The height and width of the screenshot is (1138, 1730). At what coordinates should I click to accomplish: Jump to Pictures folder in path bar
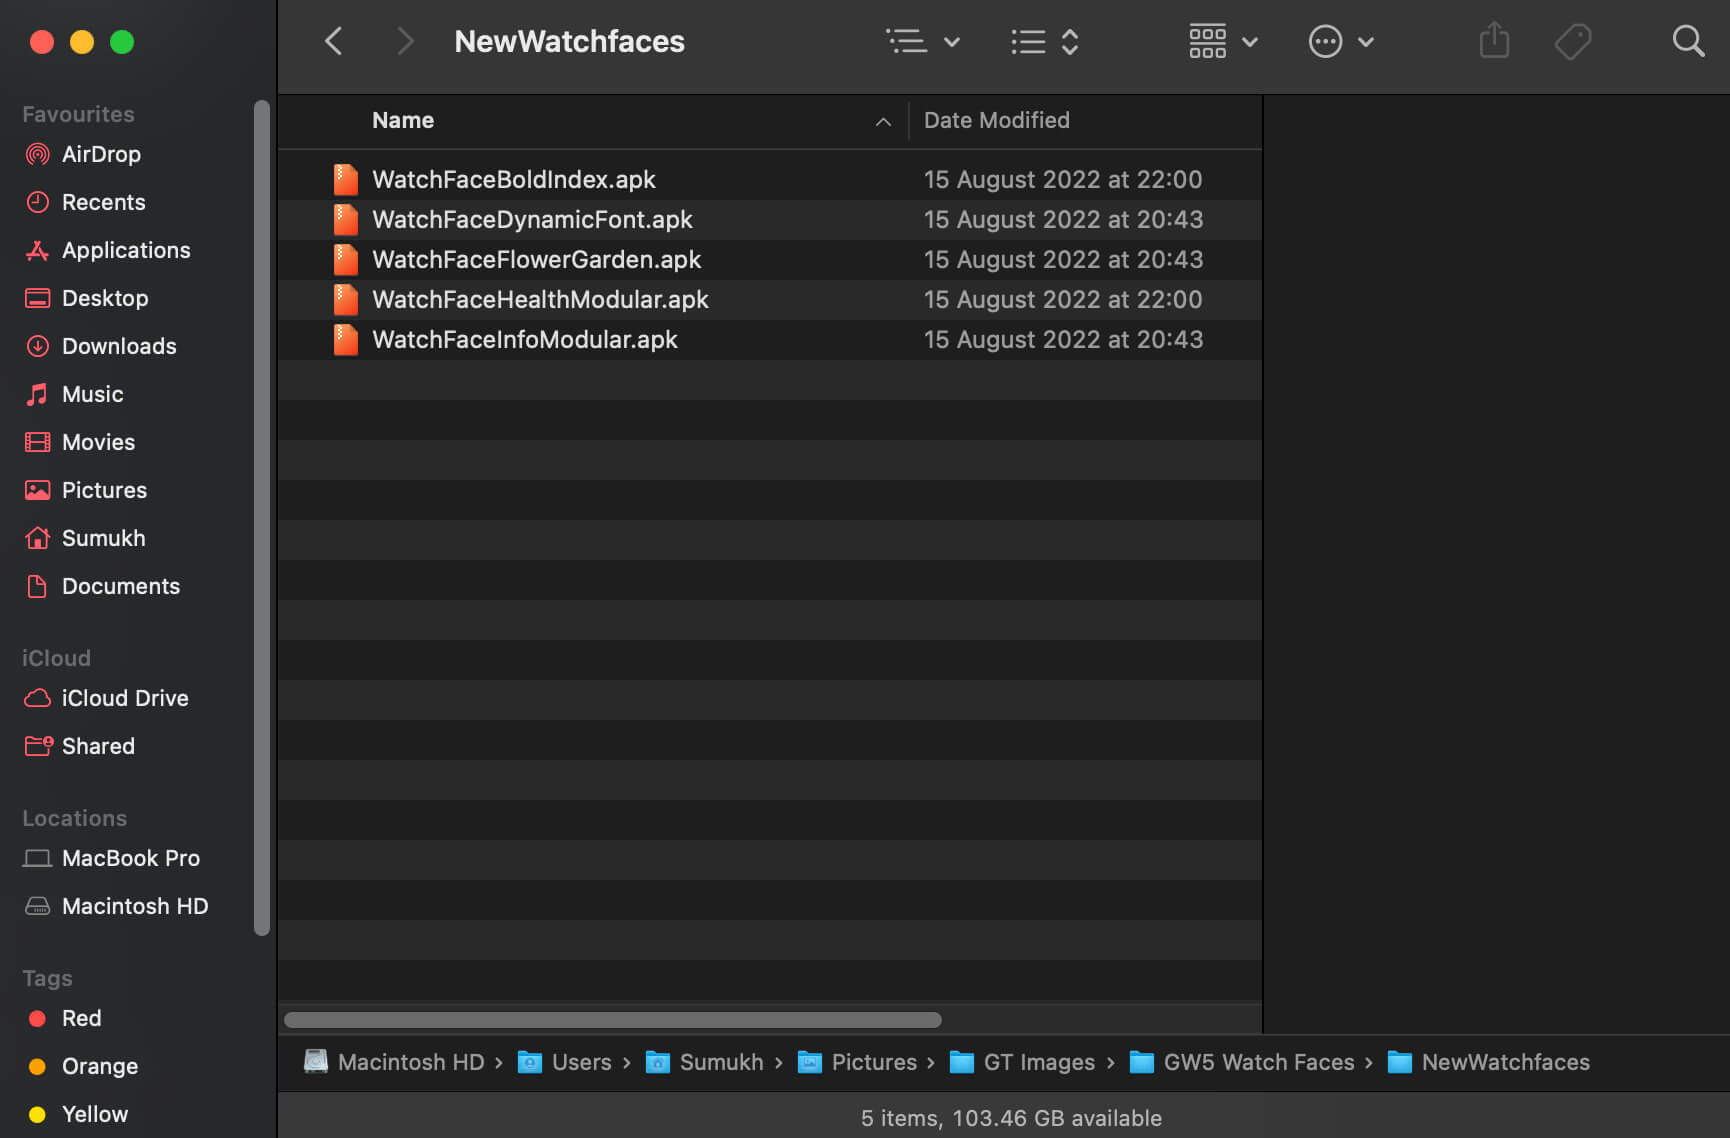coord(873,1062)
